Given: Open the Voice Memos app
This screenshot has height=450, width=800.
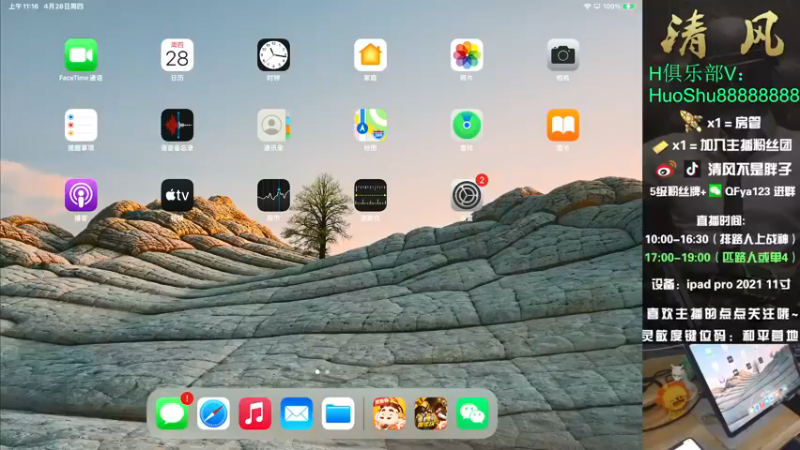Looking at the screenshot, I should coord(177,125).
